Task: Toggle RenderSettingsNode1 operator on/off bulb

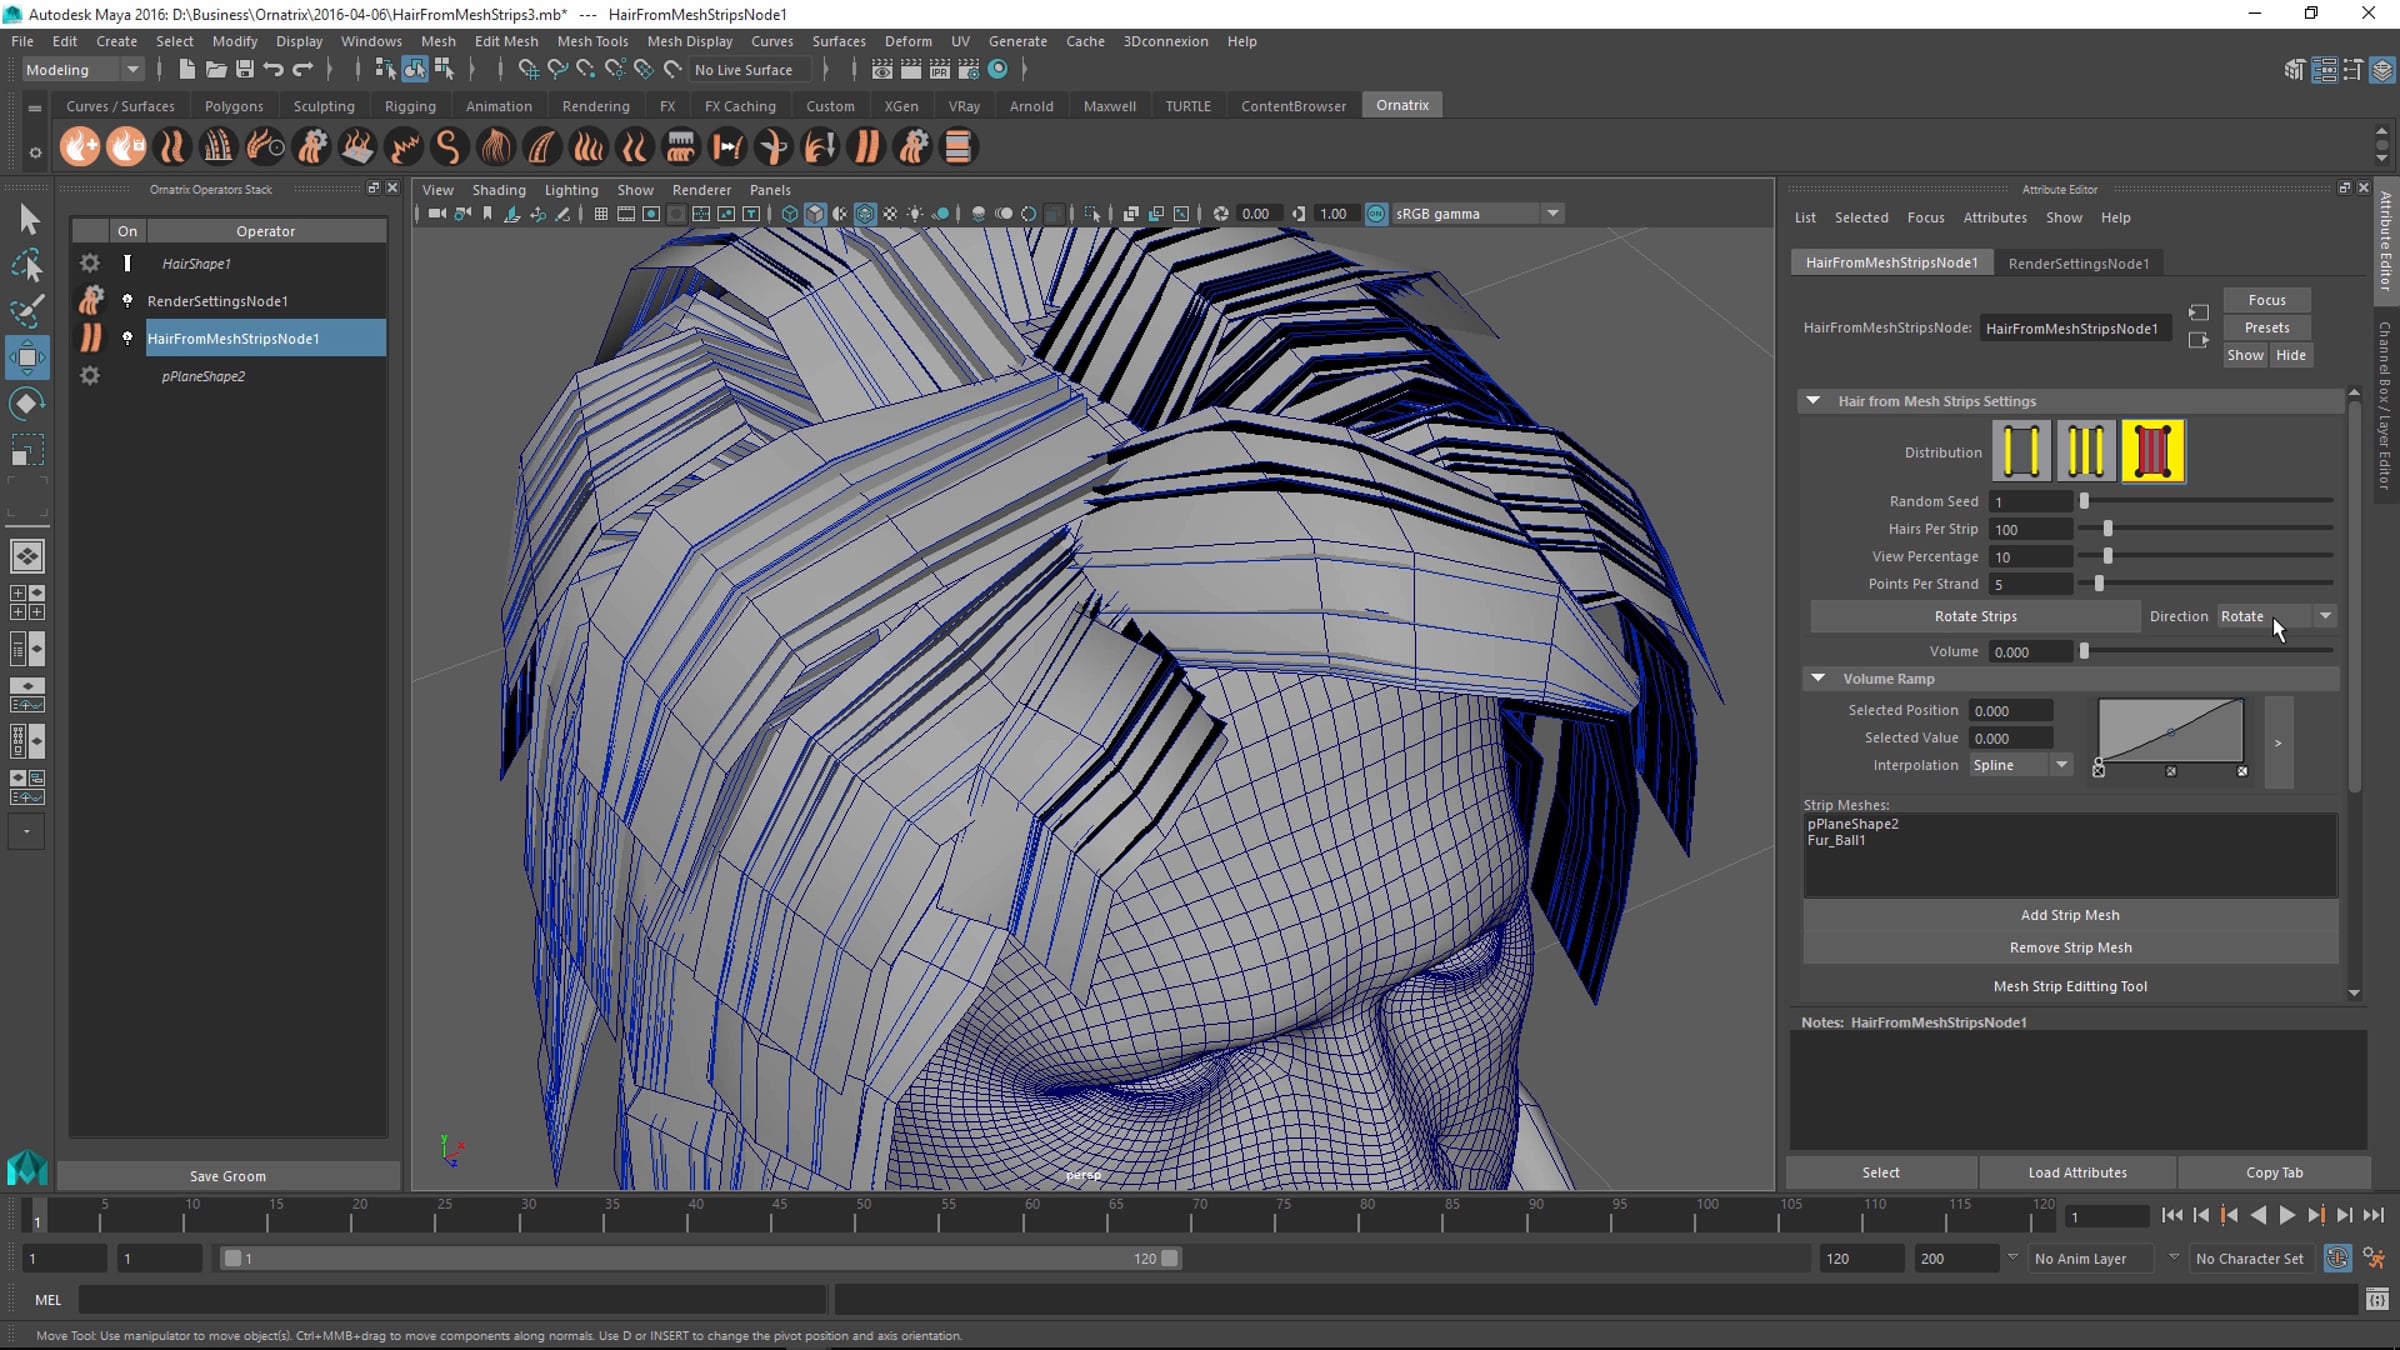Action: click(x=127, y=300)
